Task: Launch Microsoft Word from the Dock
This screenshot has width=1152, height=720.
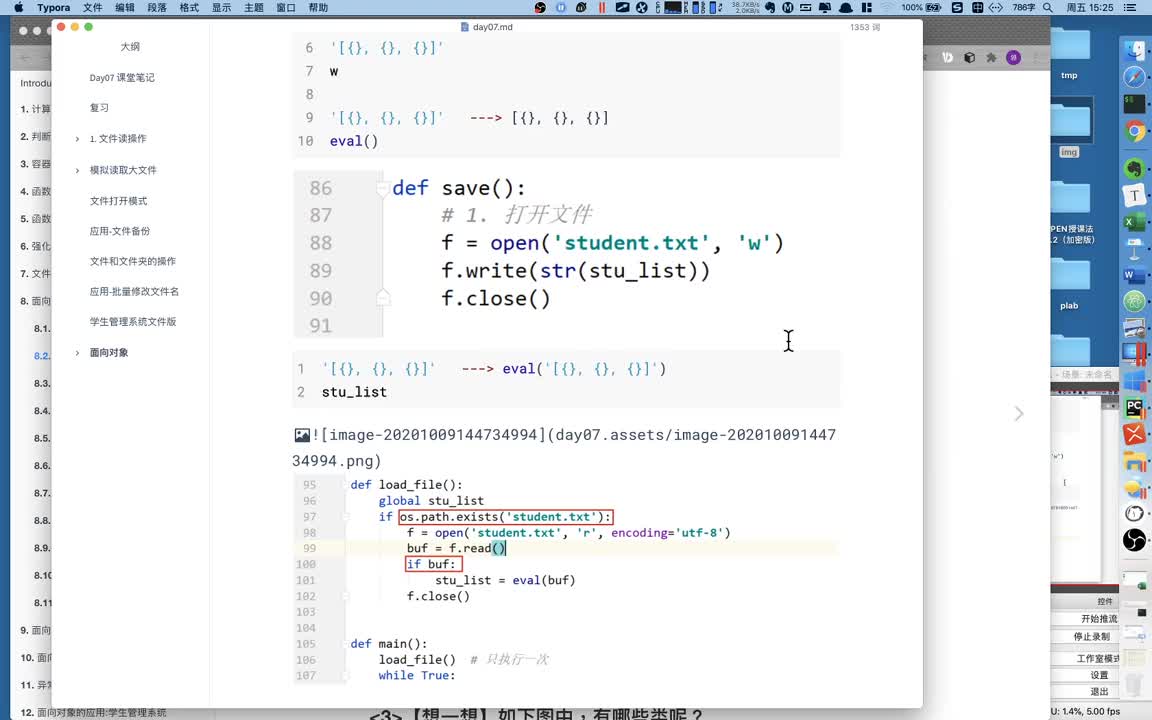Action: [1132, 276]
